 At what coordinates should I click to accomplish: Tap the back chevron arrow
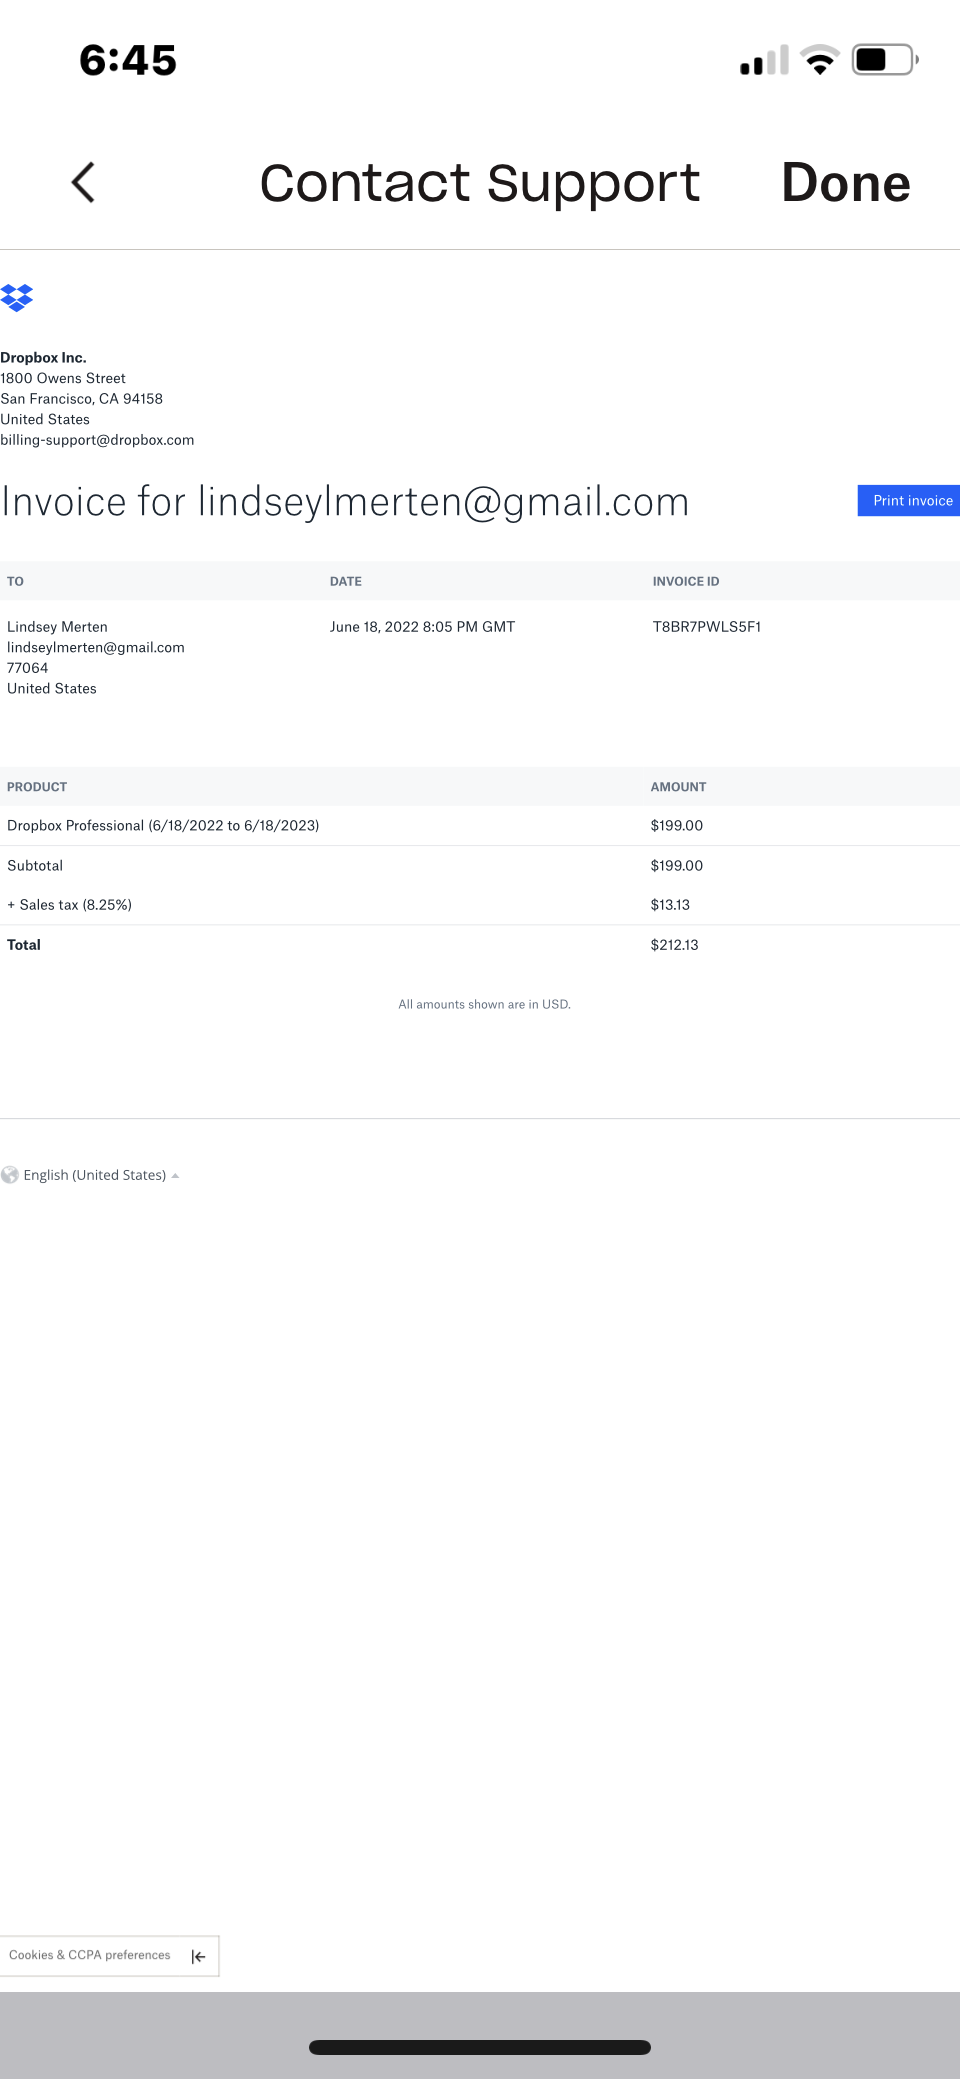[x=84, y=183]
